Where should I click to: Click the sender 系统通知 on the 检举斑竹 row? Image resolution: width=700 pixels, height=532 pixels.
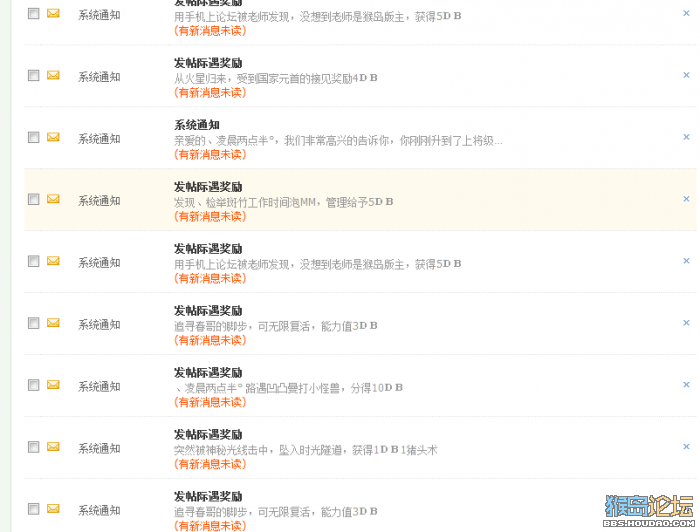click(99, 201)
